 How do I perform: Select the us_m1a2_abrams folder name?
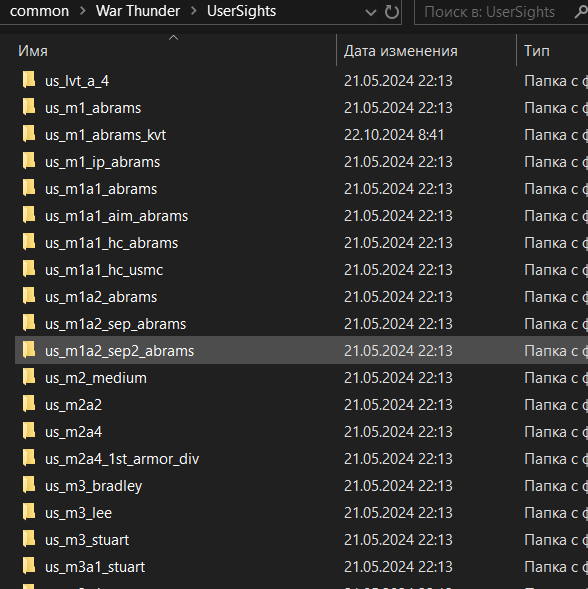pos(101,298)
